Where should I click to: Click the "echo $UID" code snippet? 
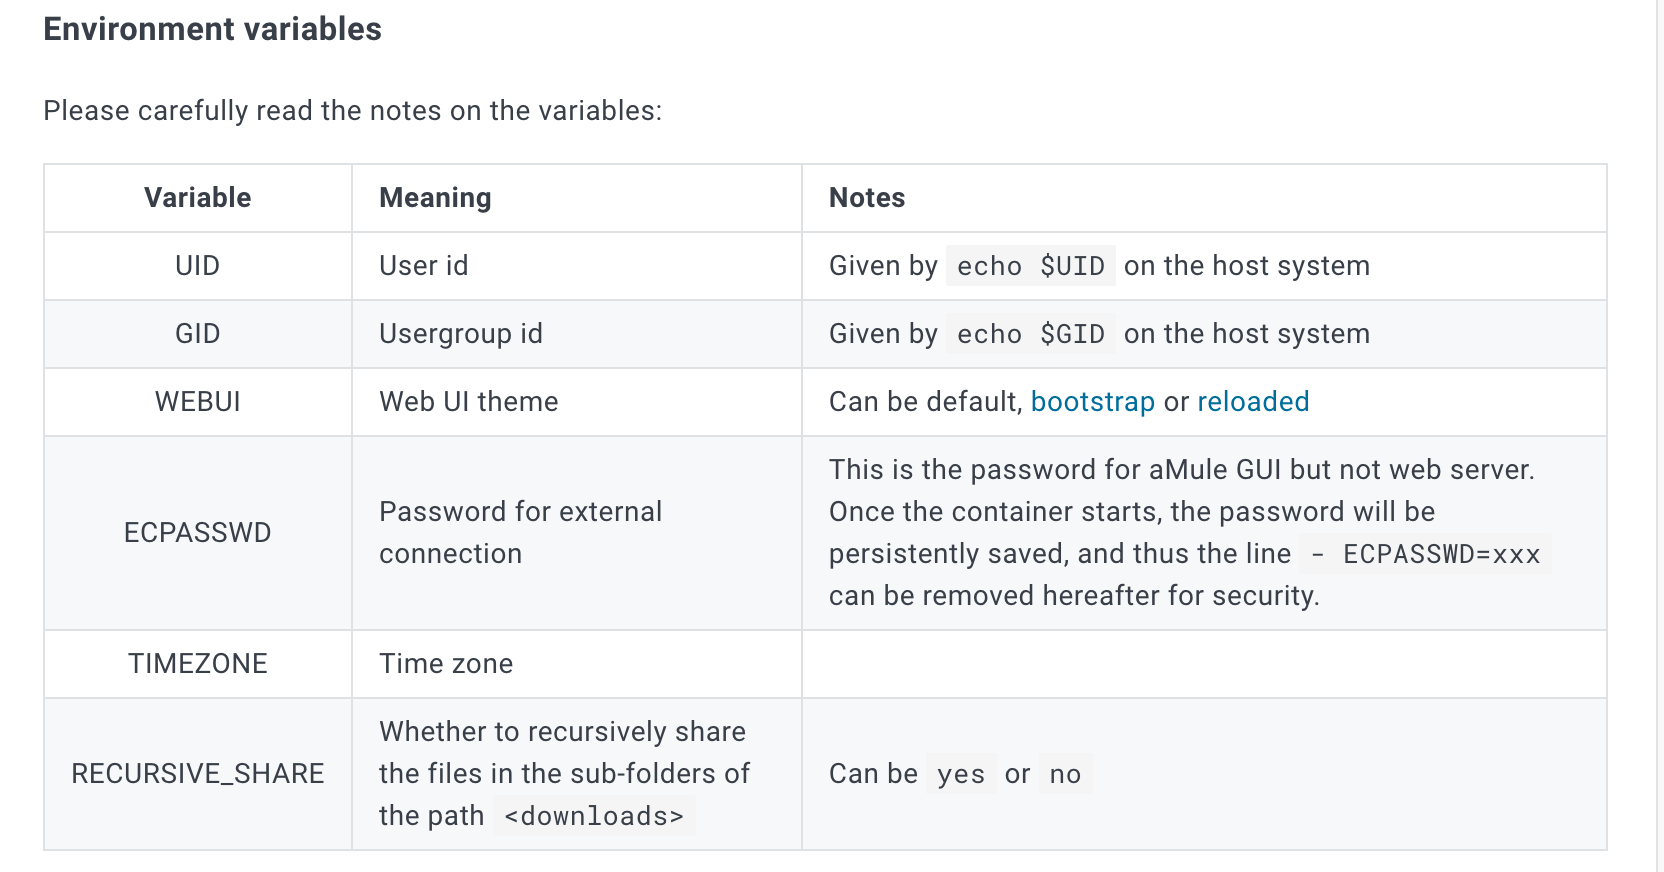point(1030,266)
